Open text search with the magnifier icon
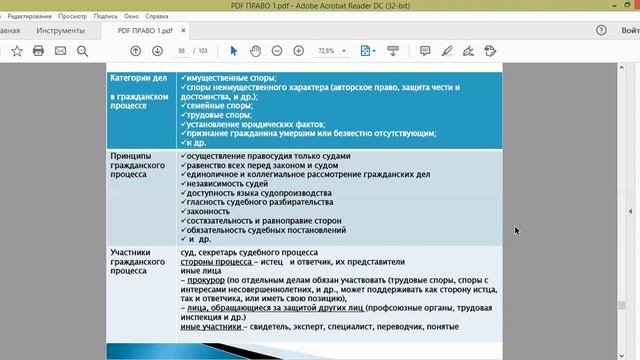The height and width of the screenshot is (360, 640). tap(82, 51)
